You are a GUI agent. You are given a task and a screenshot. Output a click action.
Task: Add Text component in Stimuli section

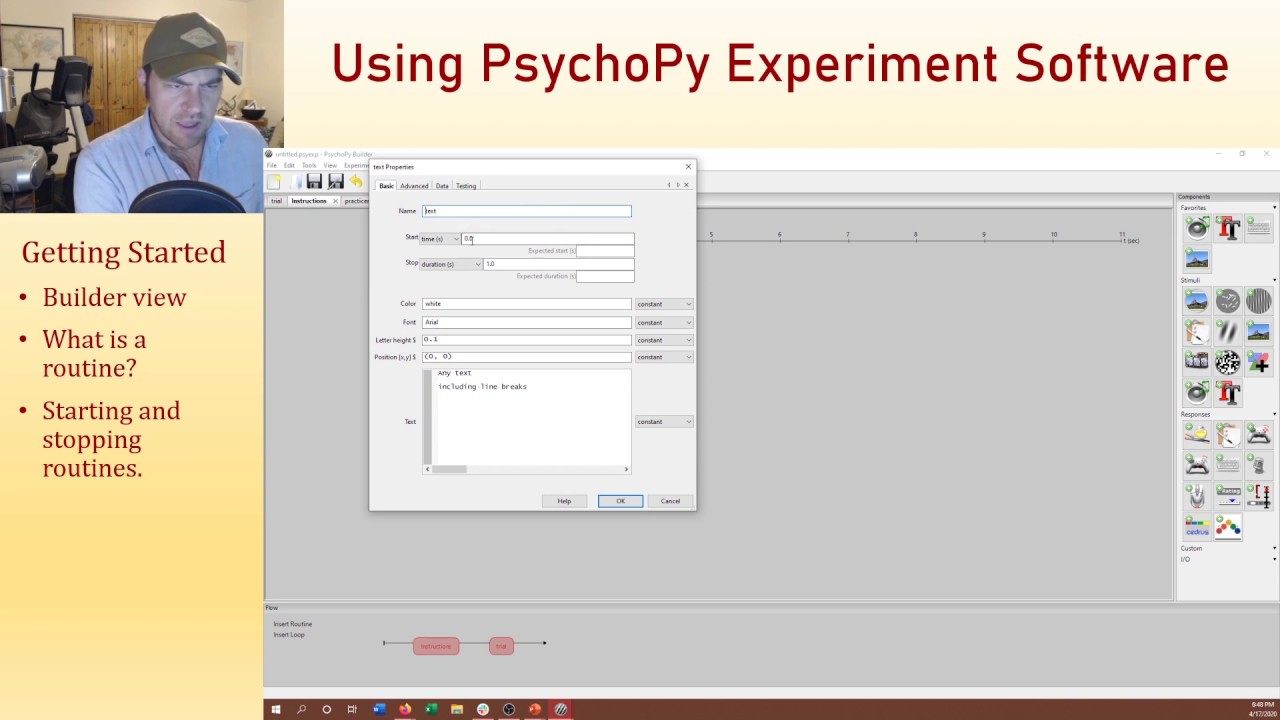pyautogui.click(x=1228, y=393)
